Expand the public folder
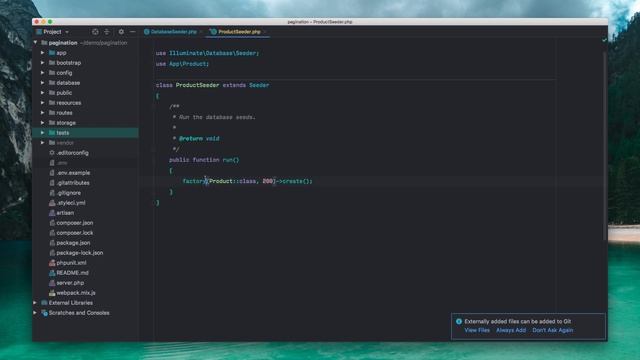This screenshot has height=360, width=640. coord(42,93)
